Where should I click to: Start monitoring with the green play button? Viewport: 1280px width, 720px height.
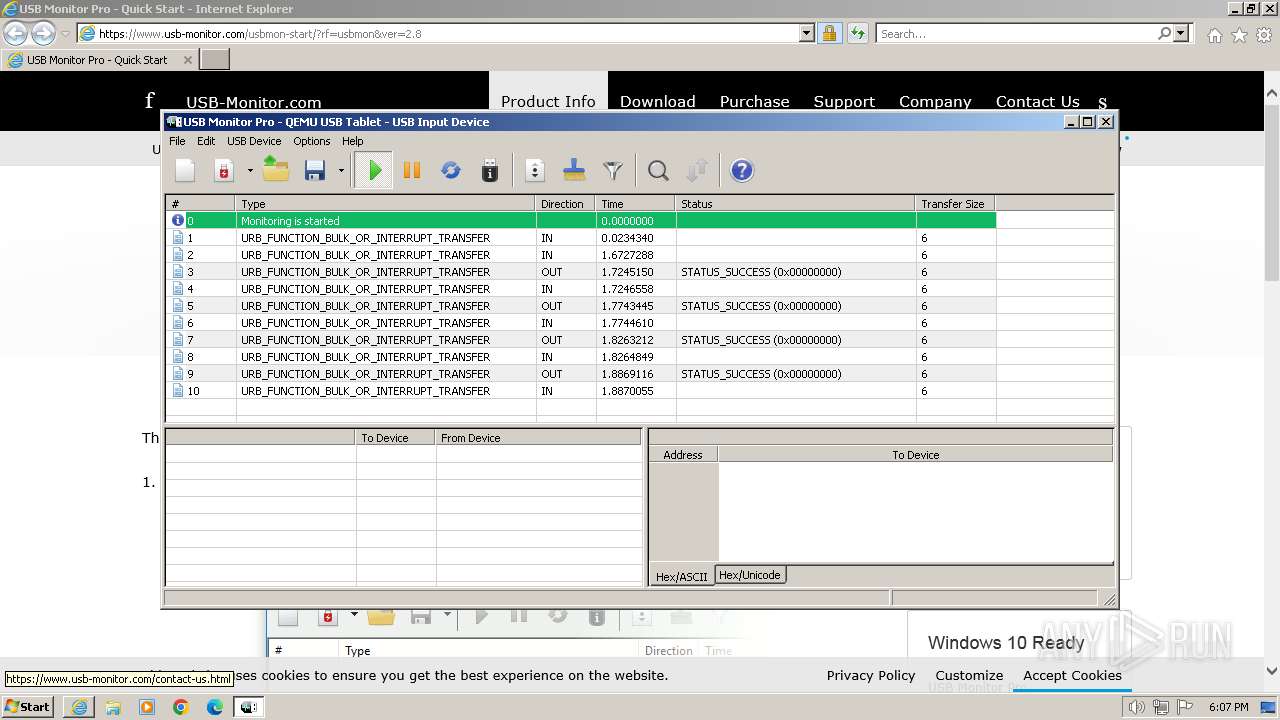click(x=375, y=171)
